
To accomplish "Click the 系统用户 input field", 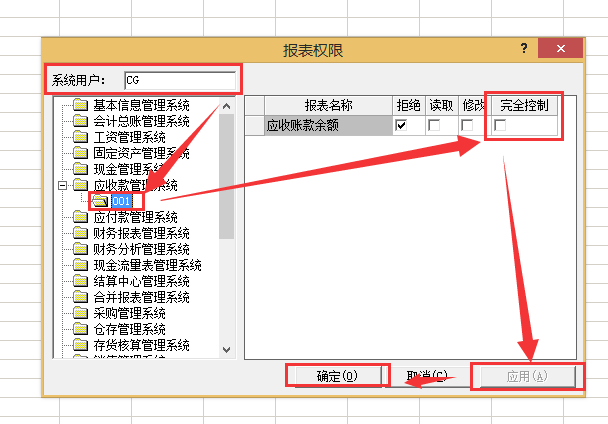I will click(x=180, y=79).
